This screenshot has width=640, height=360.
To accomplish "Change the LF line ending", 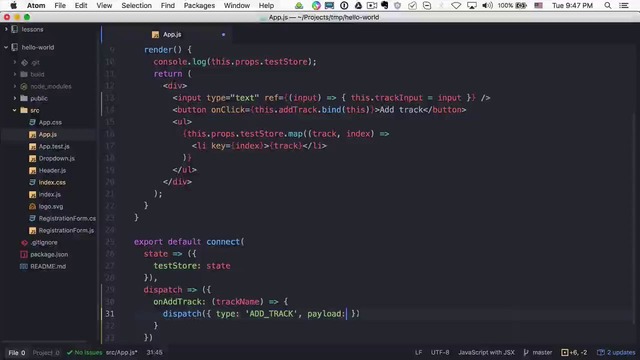I will (x=418, y=352).
